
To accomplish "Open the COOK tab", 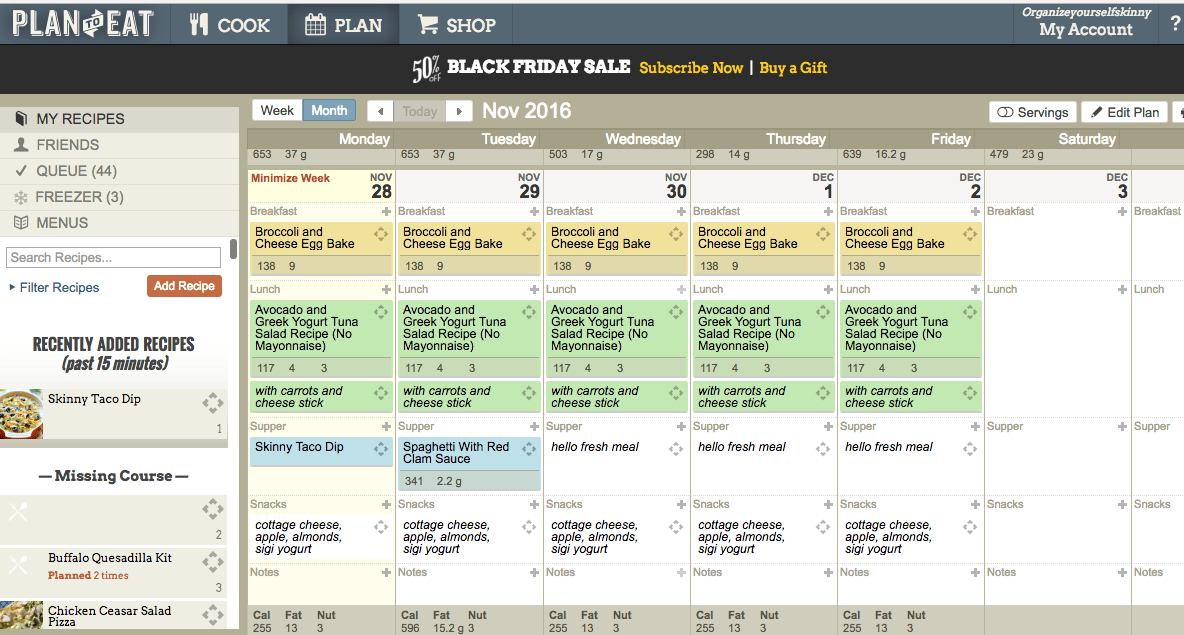I will pos(229,25).
